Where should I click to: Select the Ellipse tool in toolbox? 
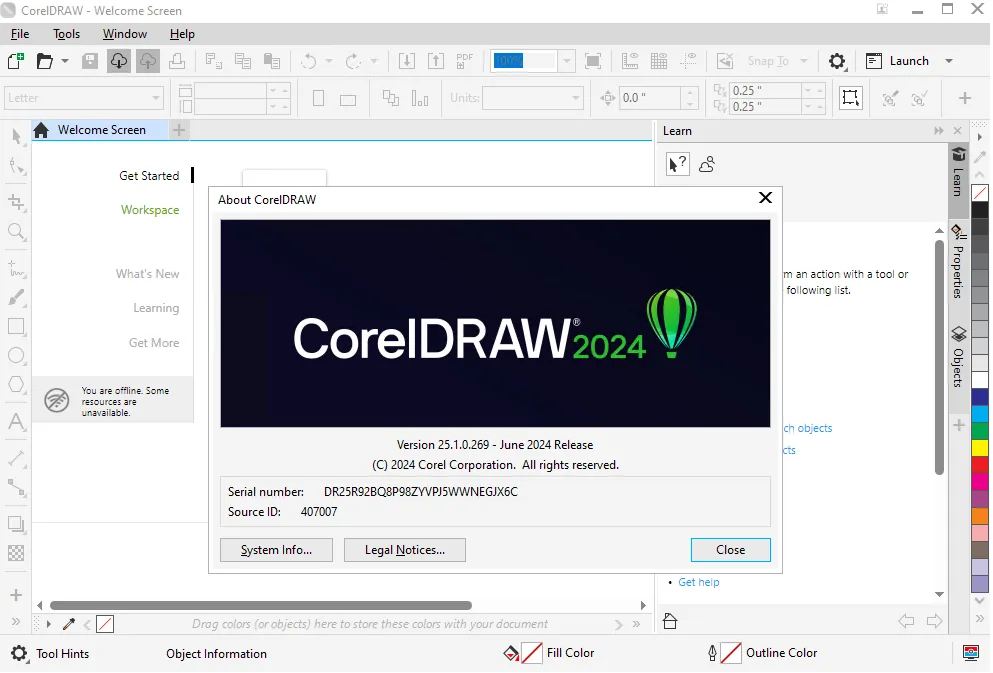[x=16, y=355]
